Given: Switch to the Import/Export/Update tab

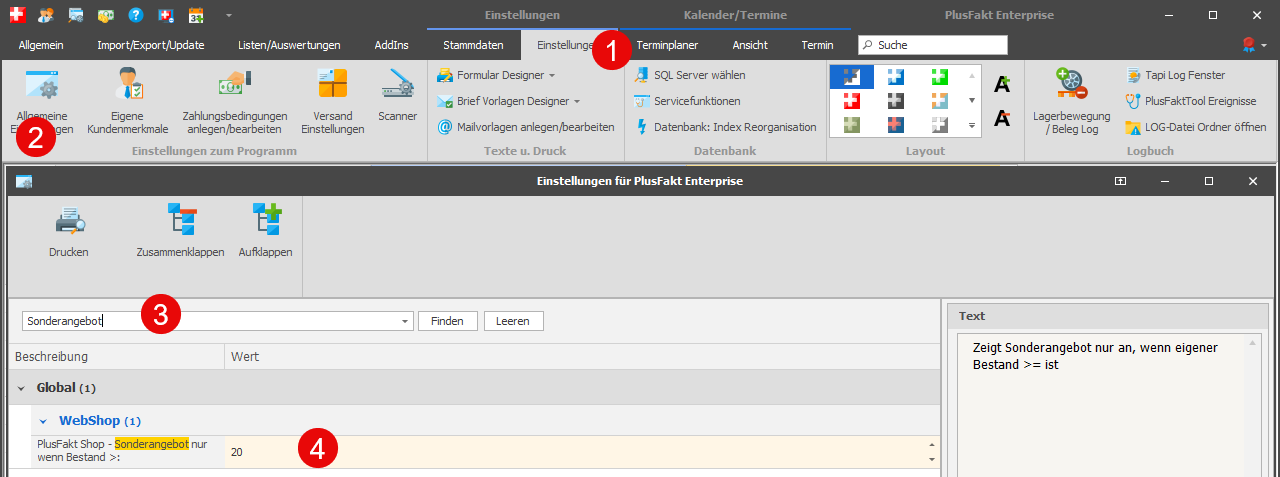Looking at the screenshot, I should 149,45.
